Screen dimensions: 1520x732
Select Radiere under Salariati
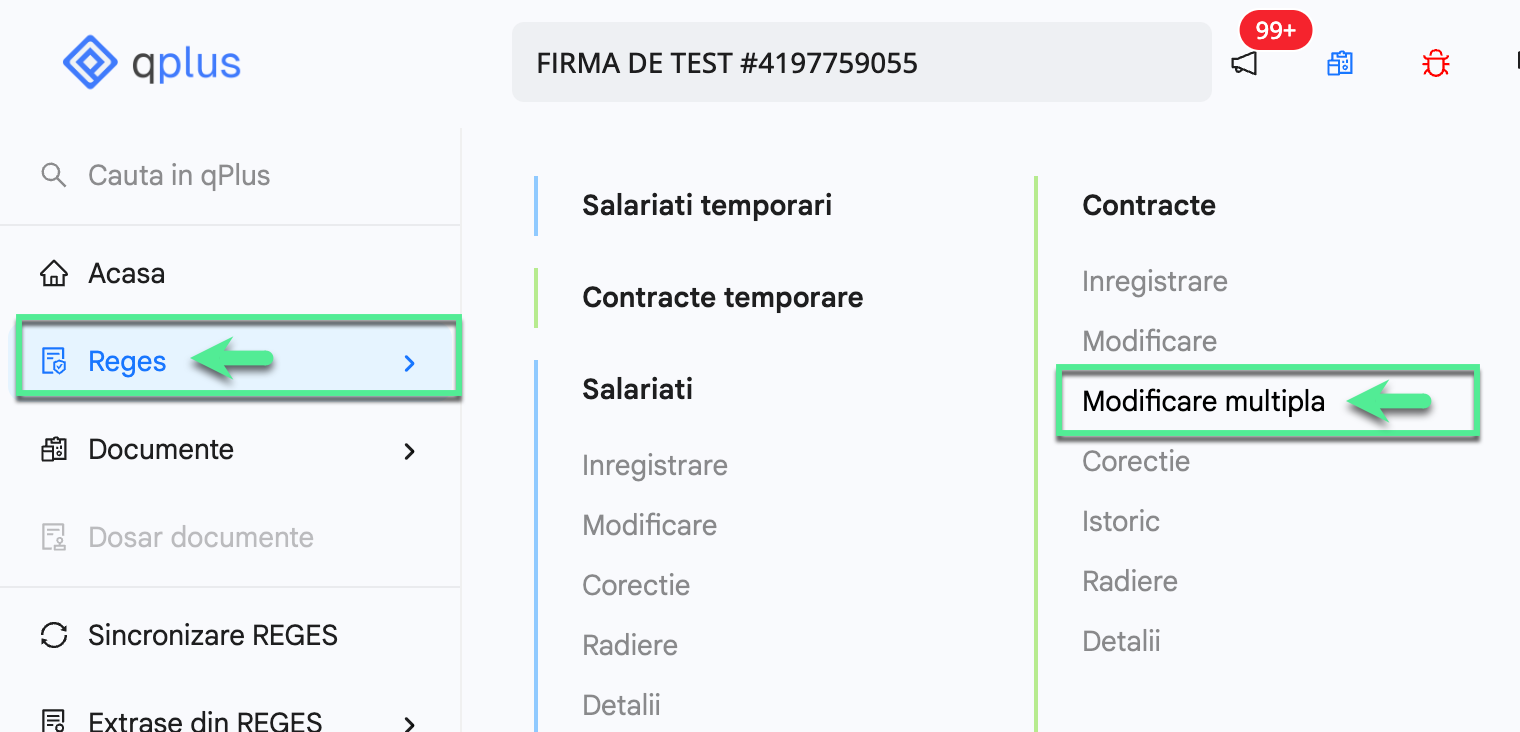coord(629,644)
